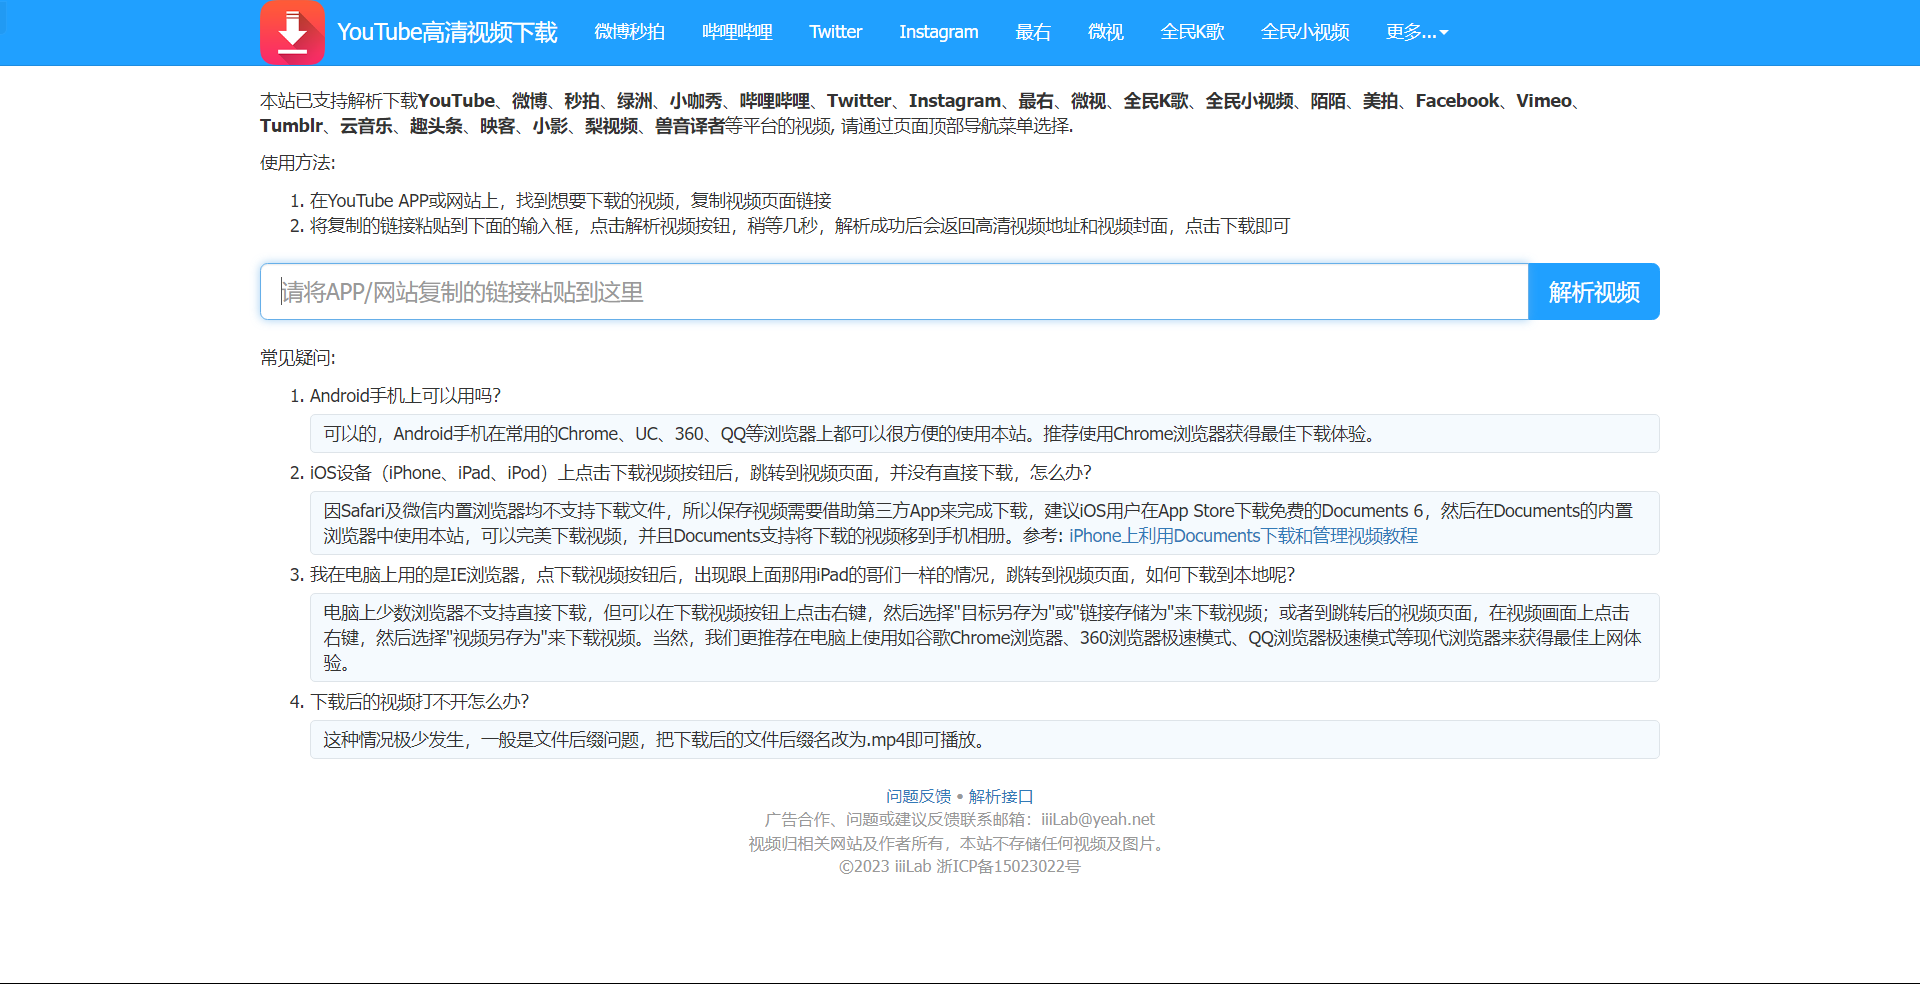
Task: Focus the video link paste input box
Action: pos(893,292)
